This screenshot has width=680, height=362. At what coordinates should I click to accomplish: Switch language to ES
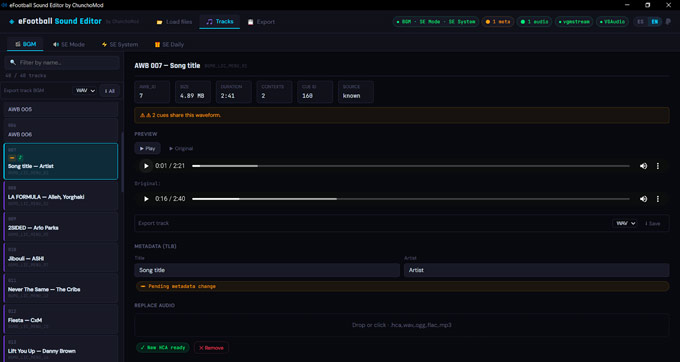pos(640,22)
